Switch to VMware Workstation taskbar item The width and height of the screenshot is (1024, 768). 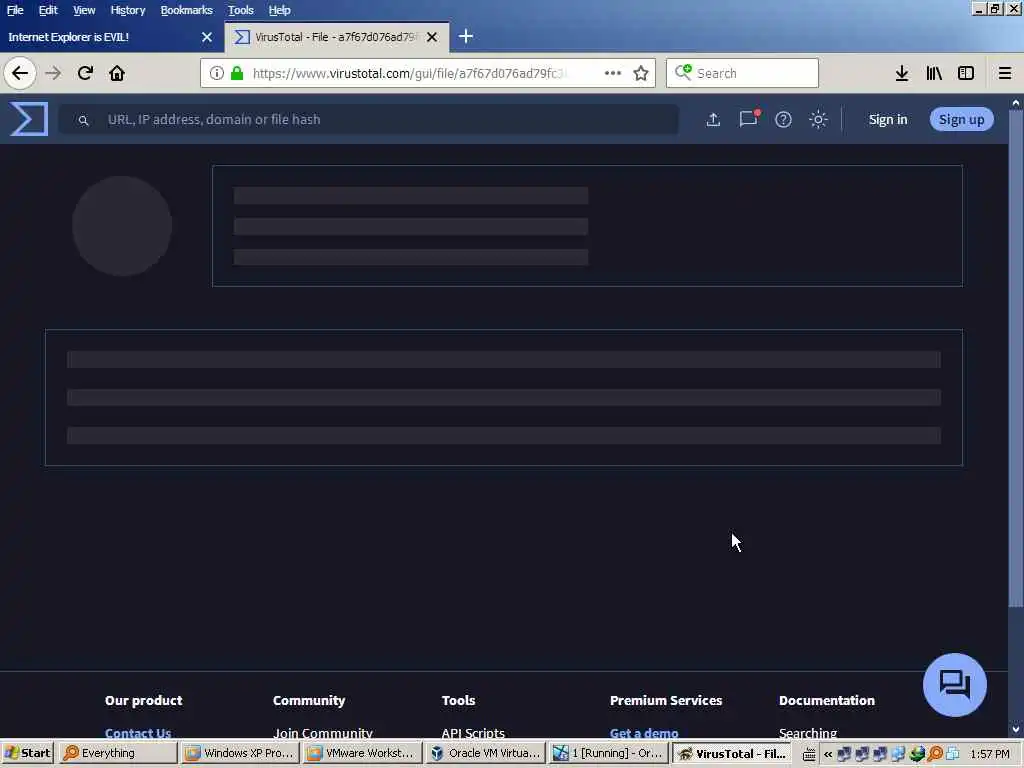coord(362,753)
